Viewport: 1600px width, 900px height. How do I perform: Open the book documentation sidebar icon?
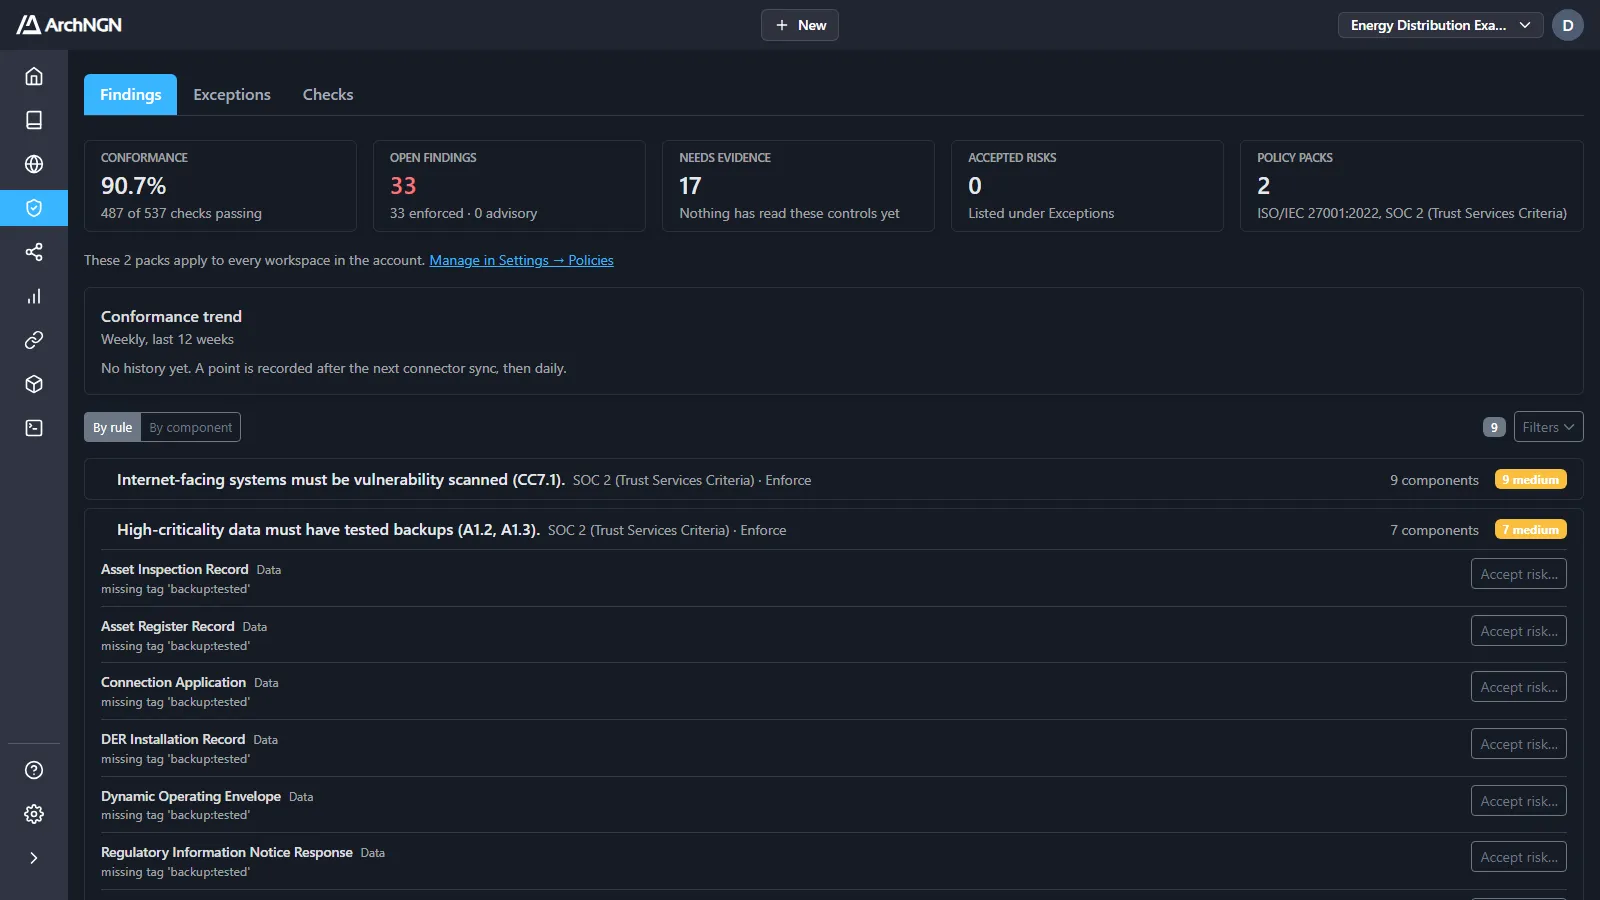(x=34, y=120)
